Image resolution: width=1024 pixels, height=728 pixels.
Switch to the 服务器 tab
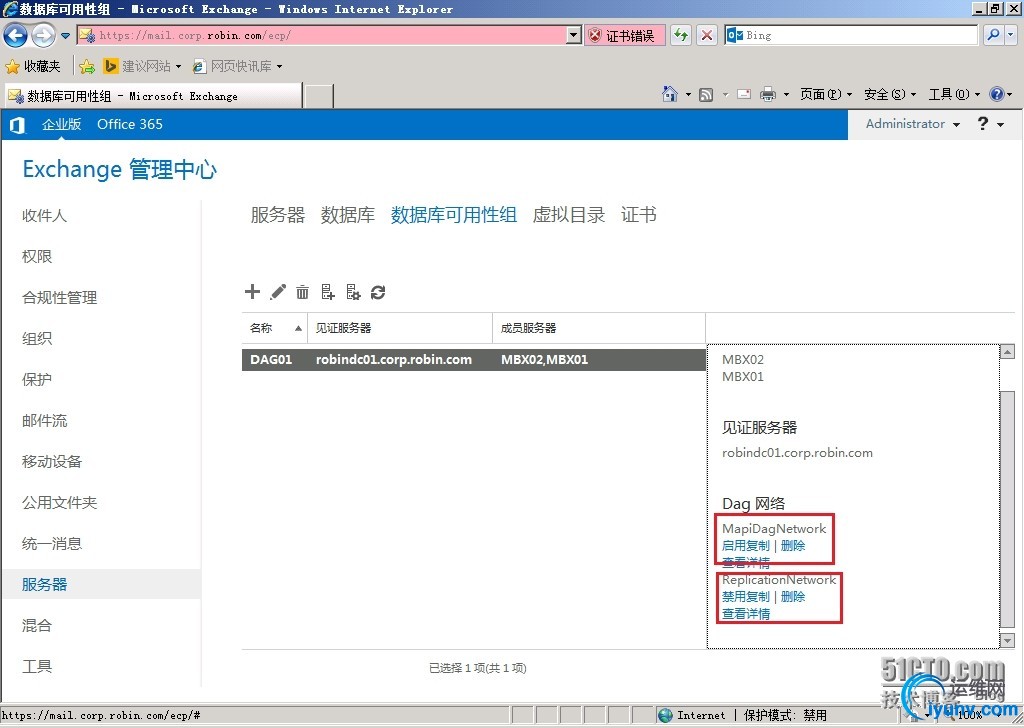(x=278, y=215)
